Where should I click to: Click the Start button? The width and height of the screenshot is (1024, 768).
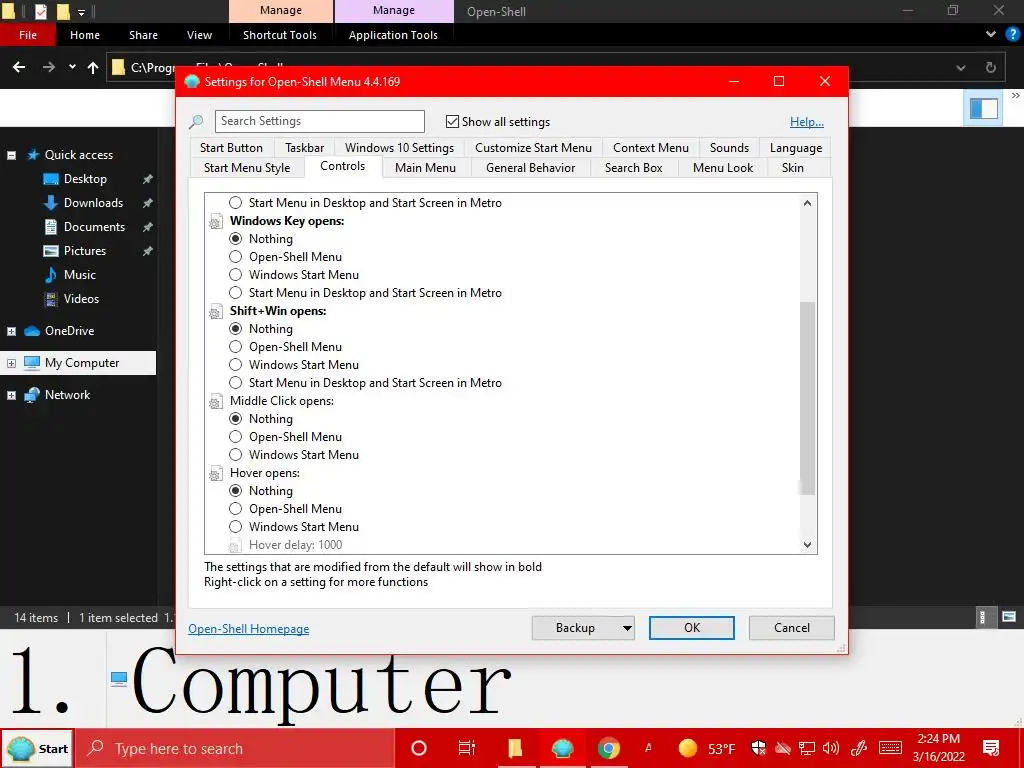pos(37,748)
